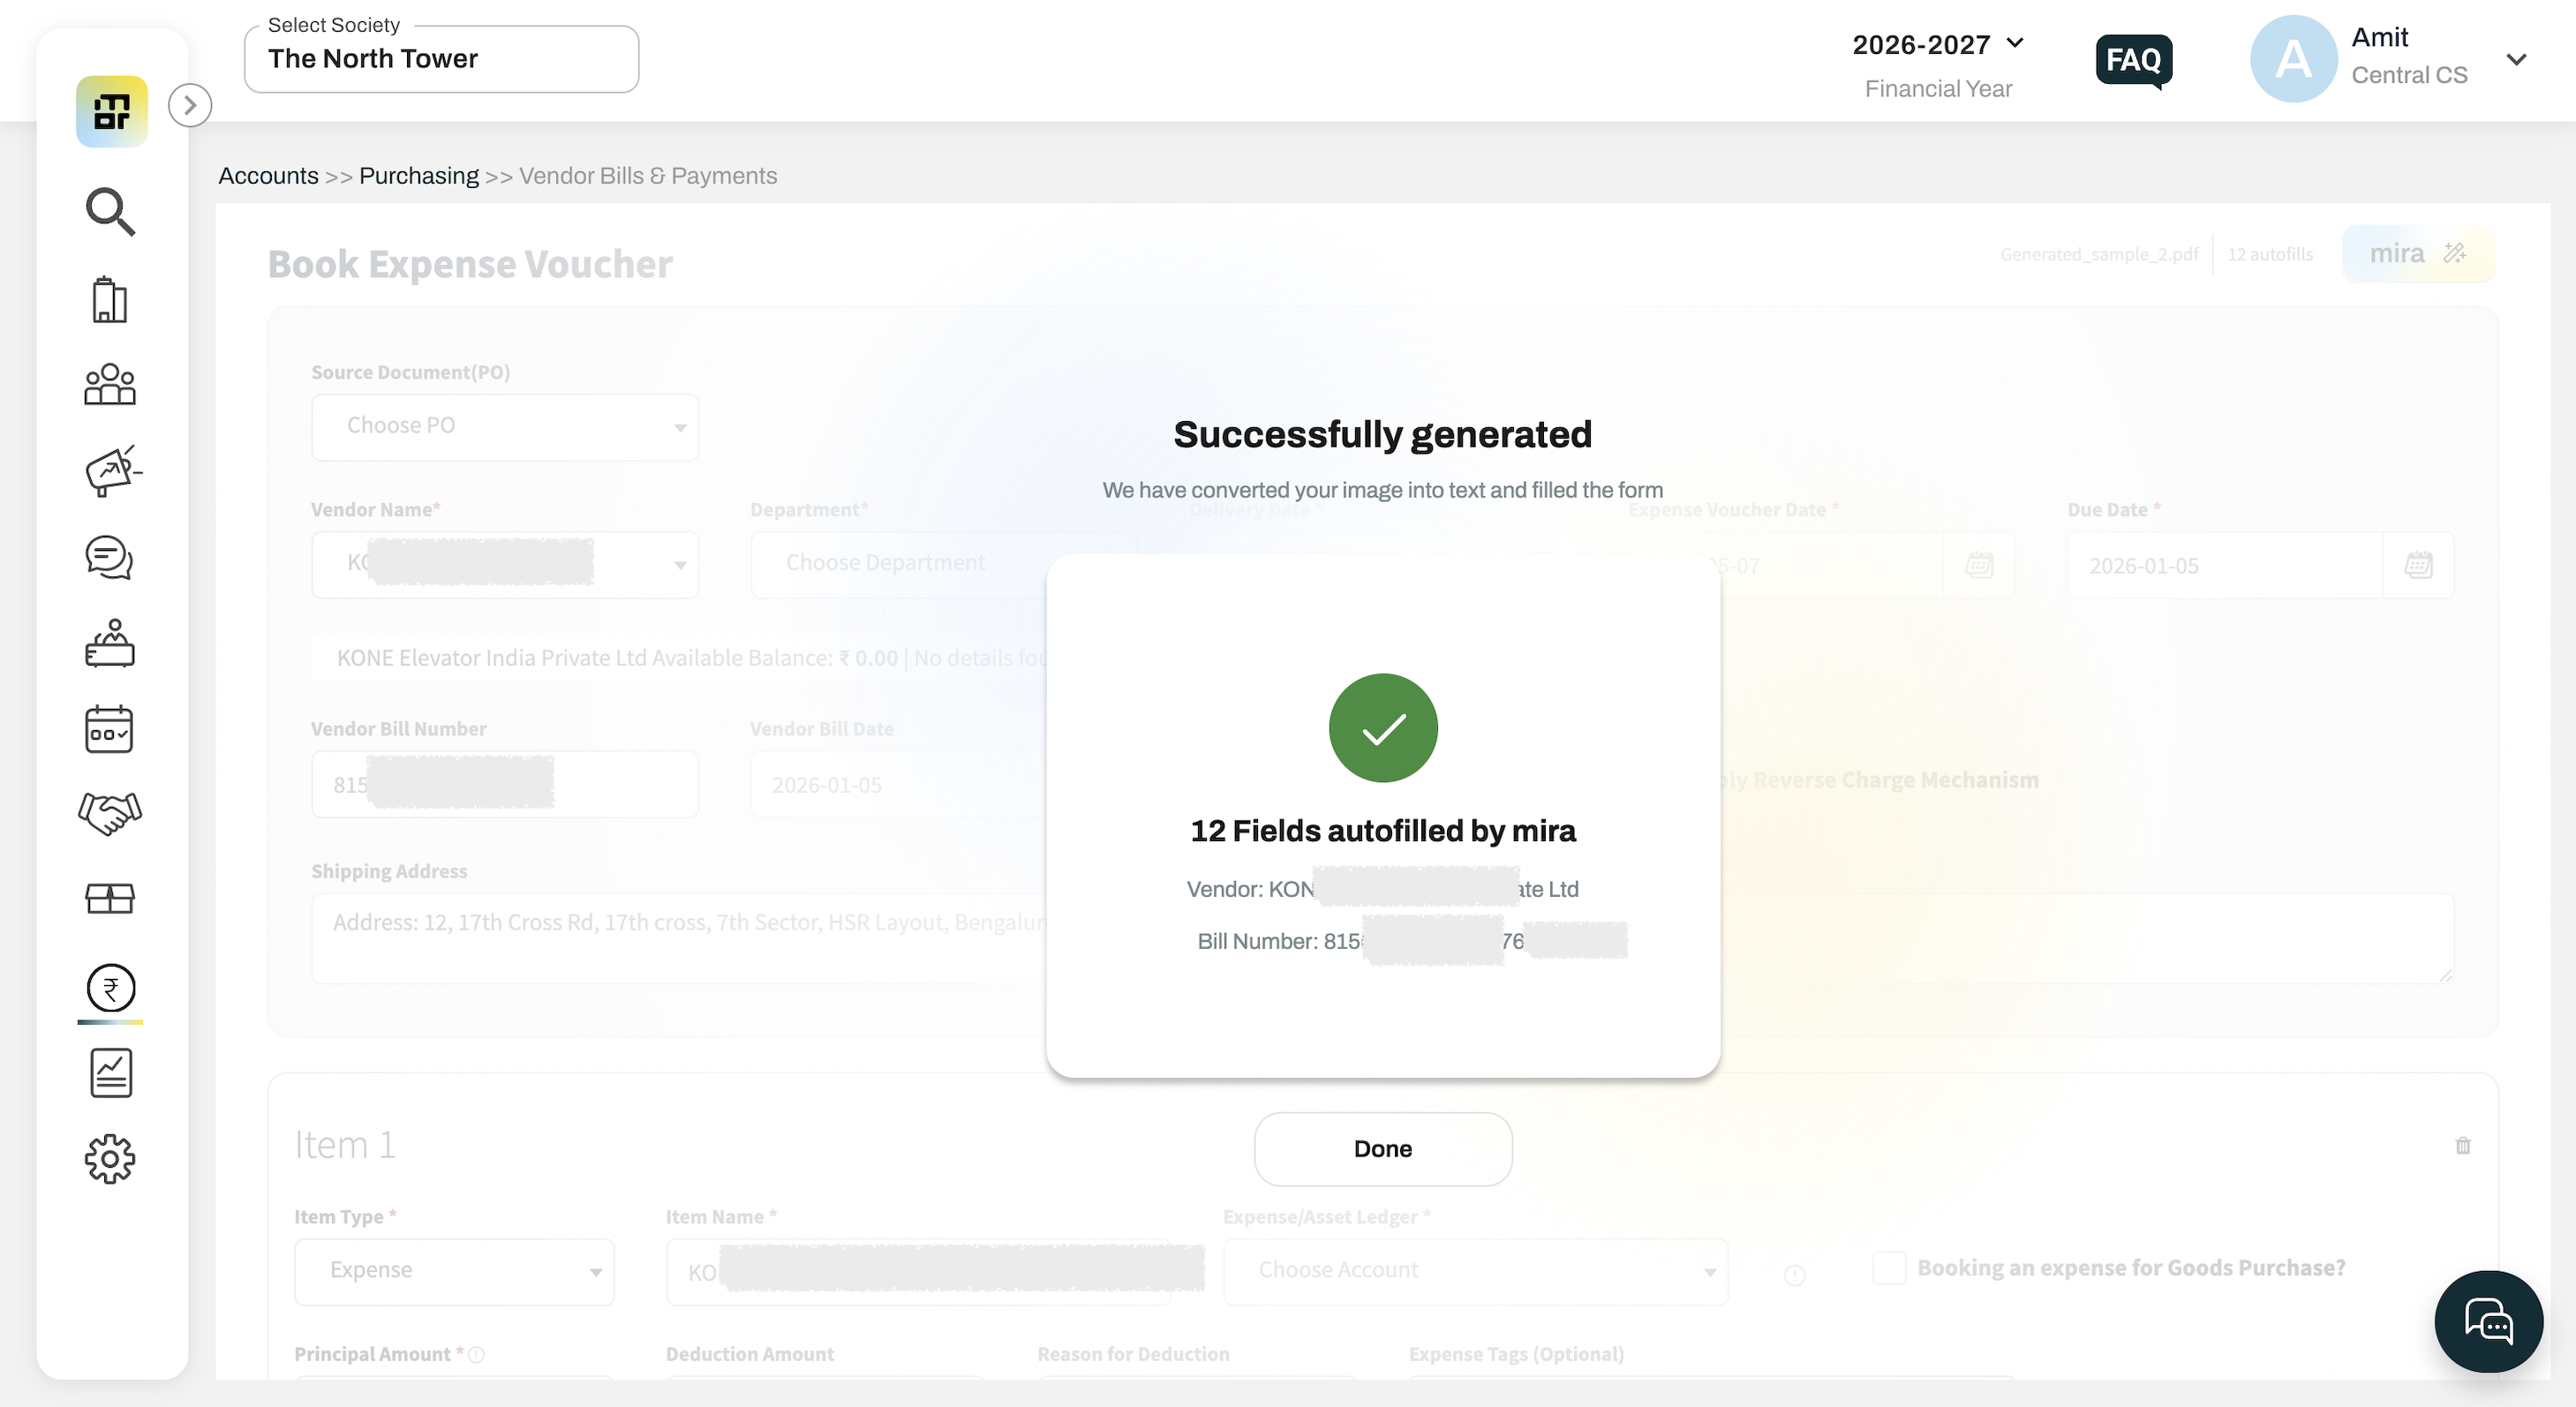The width and height of the screenshot is (2576, 1407).
Task: Click the Shipping Address text area
Action: pyautogui.click(x=1382, y=938)
